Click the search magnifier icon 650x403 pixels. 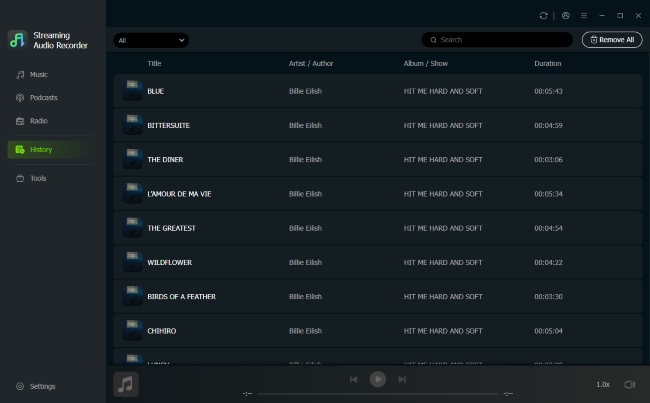point(433,40)
